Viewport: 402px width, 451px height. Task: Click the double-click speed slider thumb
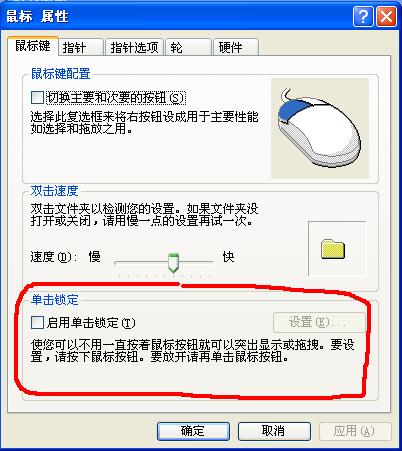click(x=173, y=263)
